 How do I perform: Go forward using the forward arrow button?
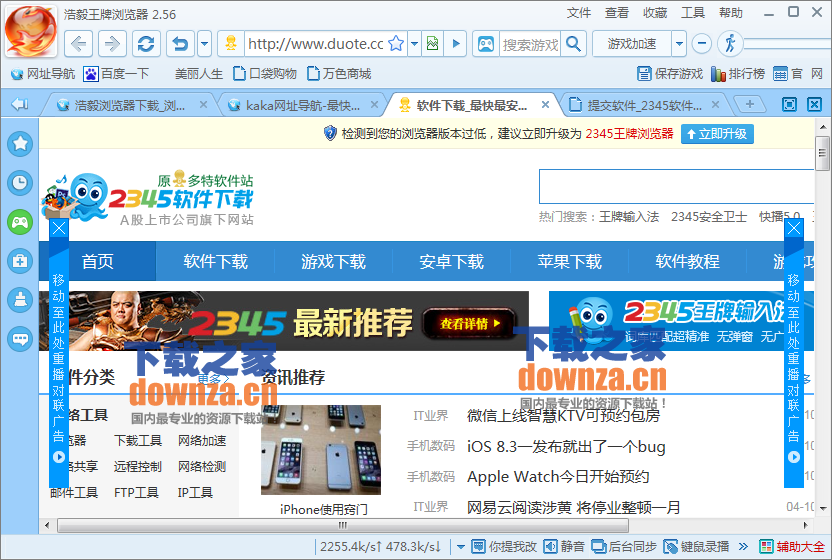click(x=112, y=44)
